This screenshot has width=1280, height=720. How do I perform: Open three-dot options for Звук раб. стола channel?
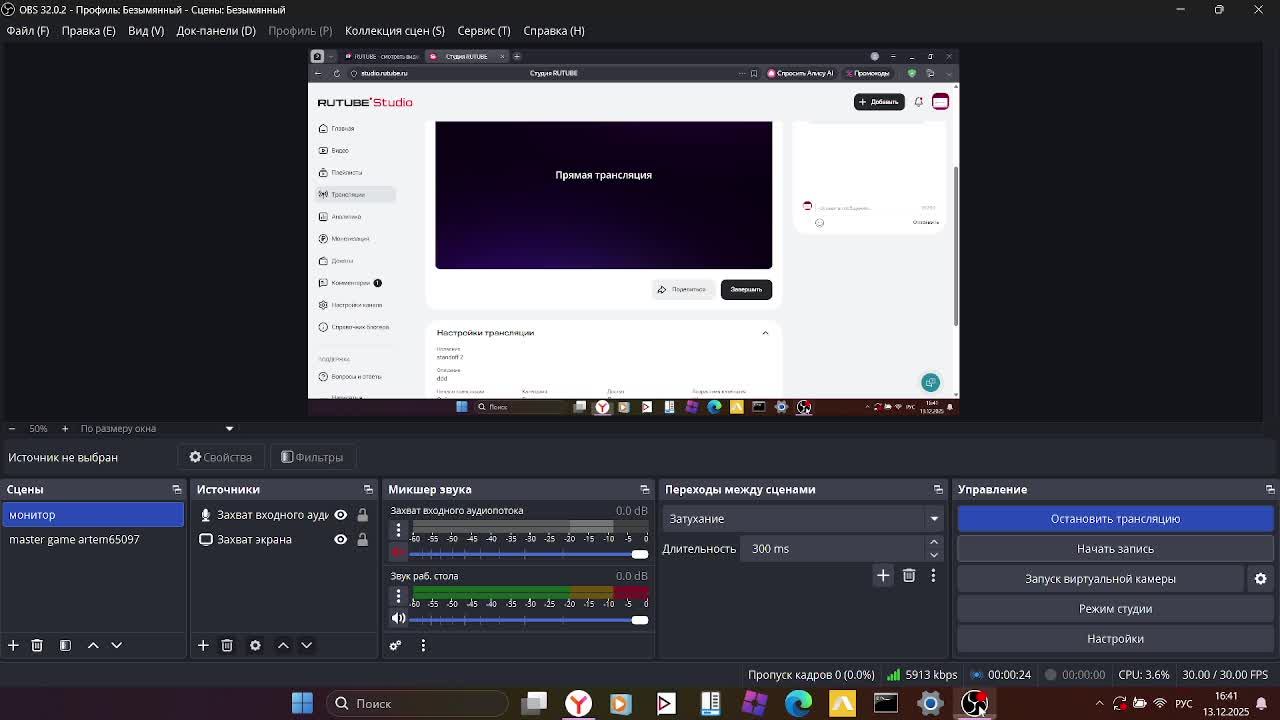point(398,595)
